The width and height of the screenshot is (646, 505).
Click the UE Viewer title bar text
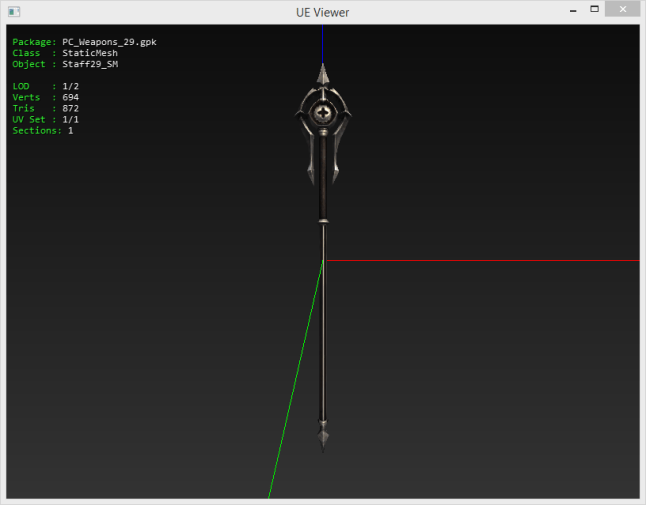click(322, 11)
